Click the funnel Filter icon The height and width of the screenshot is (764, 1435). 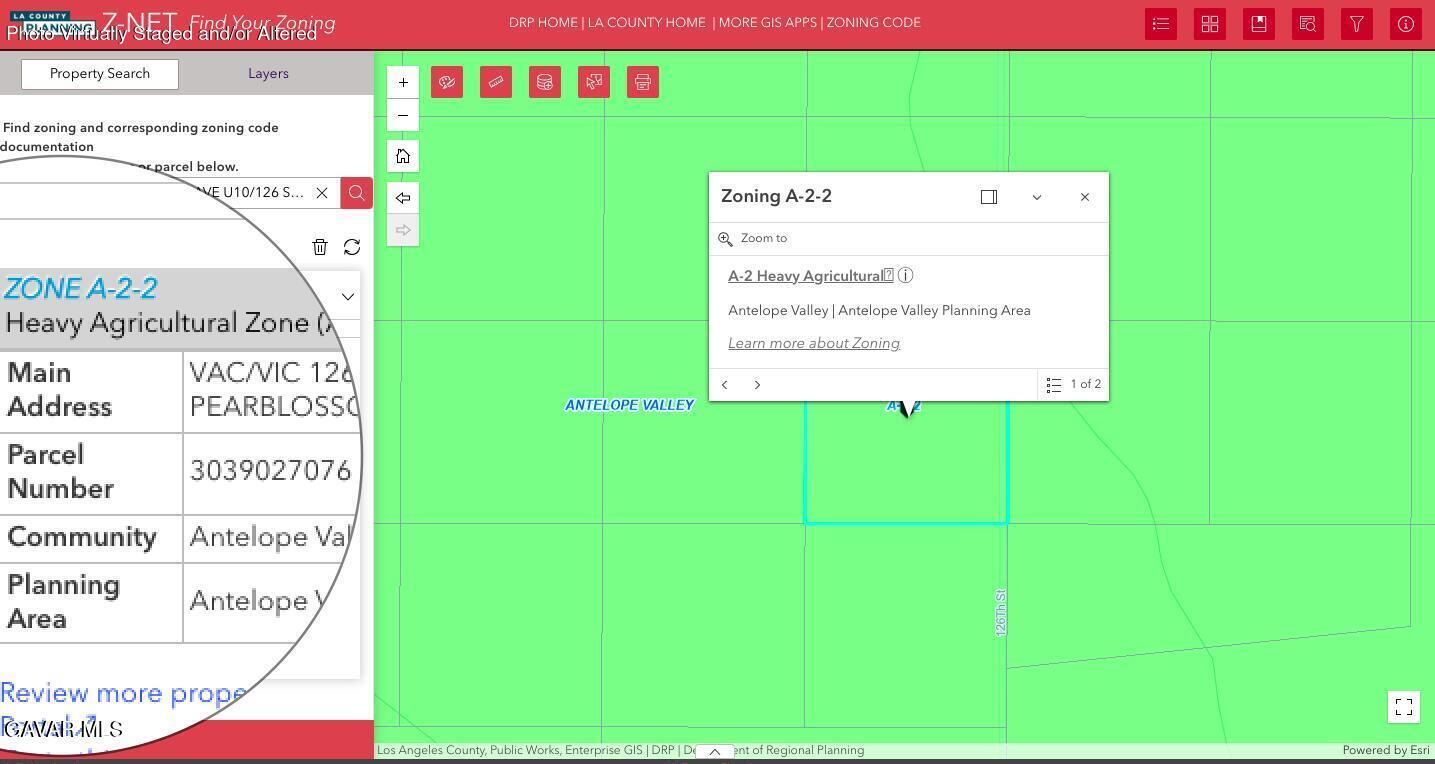point(1357,24)
